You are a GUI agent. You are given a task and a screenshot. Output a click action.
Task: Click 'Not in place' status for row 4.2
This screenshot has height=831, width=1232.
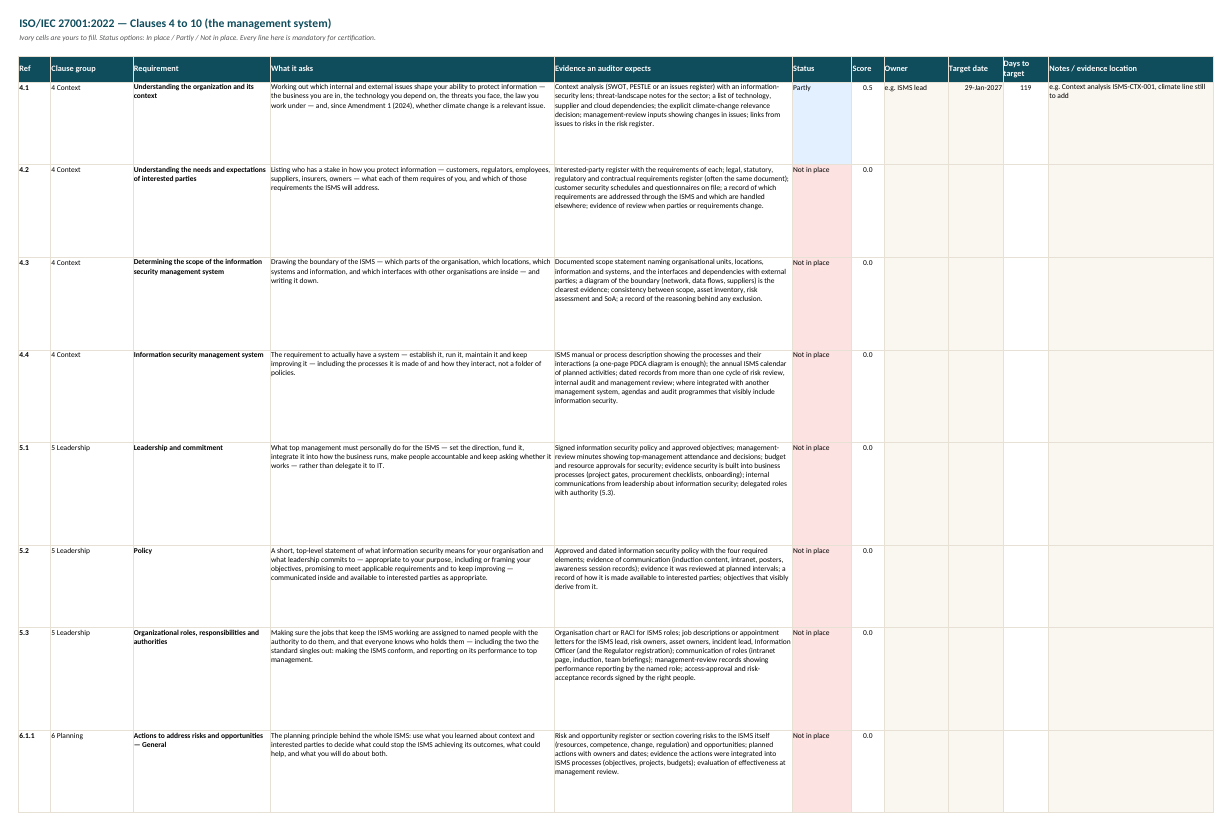(x=821, y=209)
